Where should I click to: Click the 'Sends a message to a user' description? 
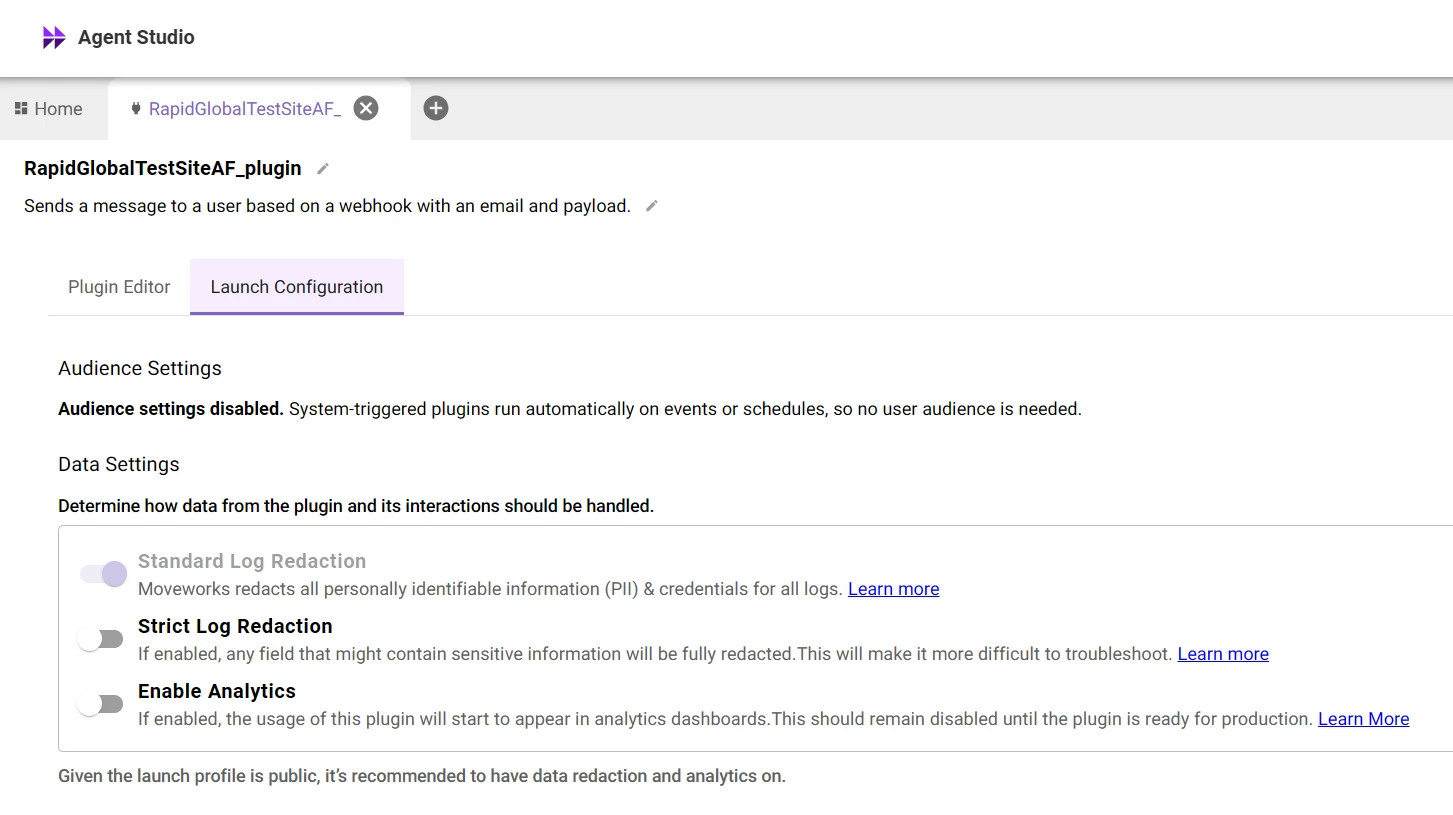tap(328, 206)
